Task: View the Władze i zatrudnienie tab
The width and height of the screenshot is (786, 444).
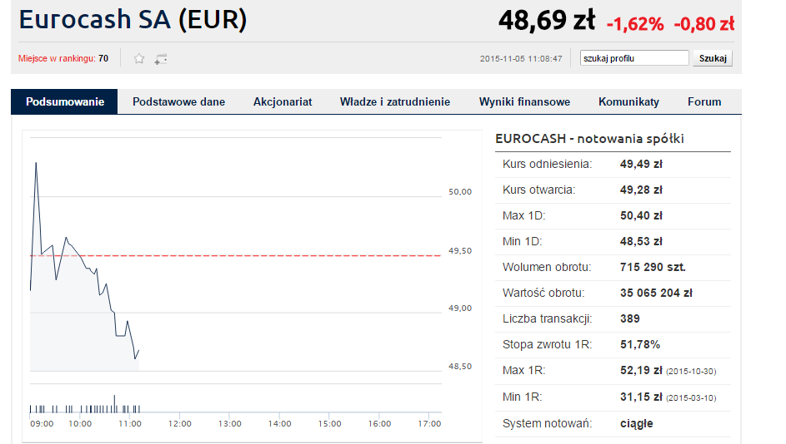Action: [395, 102]
